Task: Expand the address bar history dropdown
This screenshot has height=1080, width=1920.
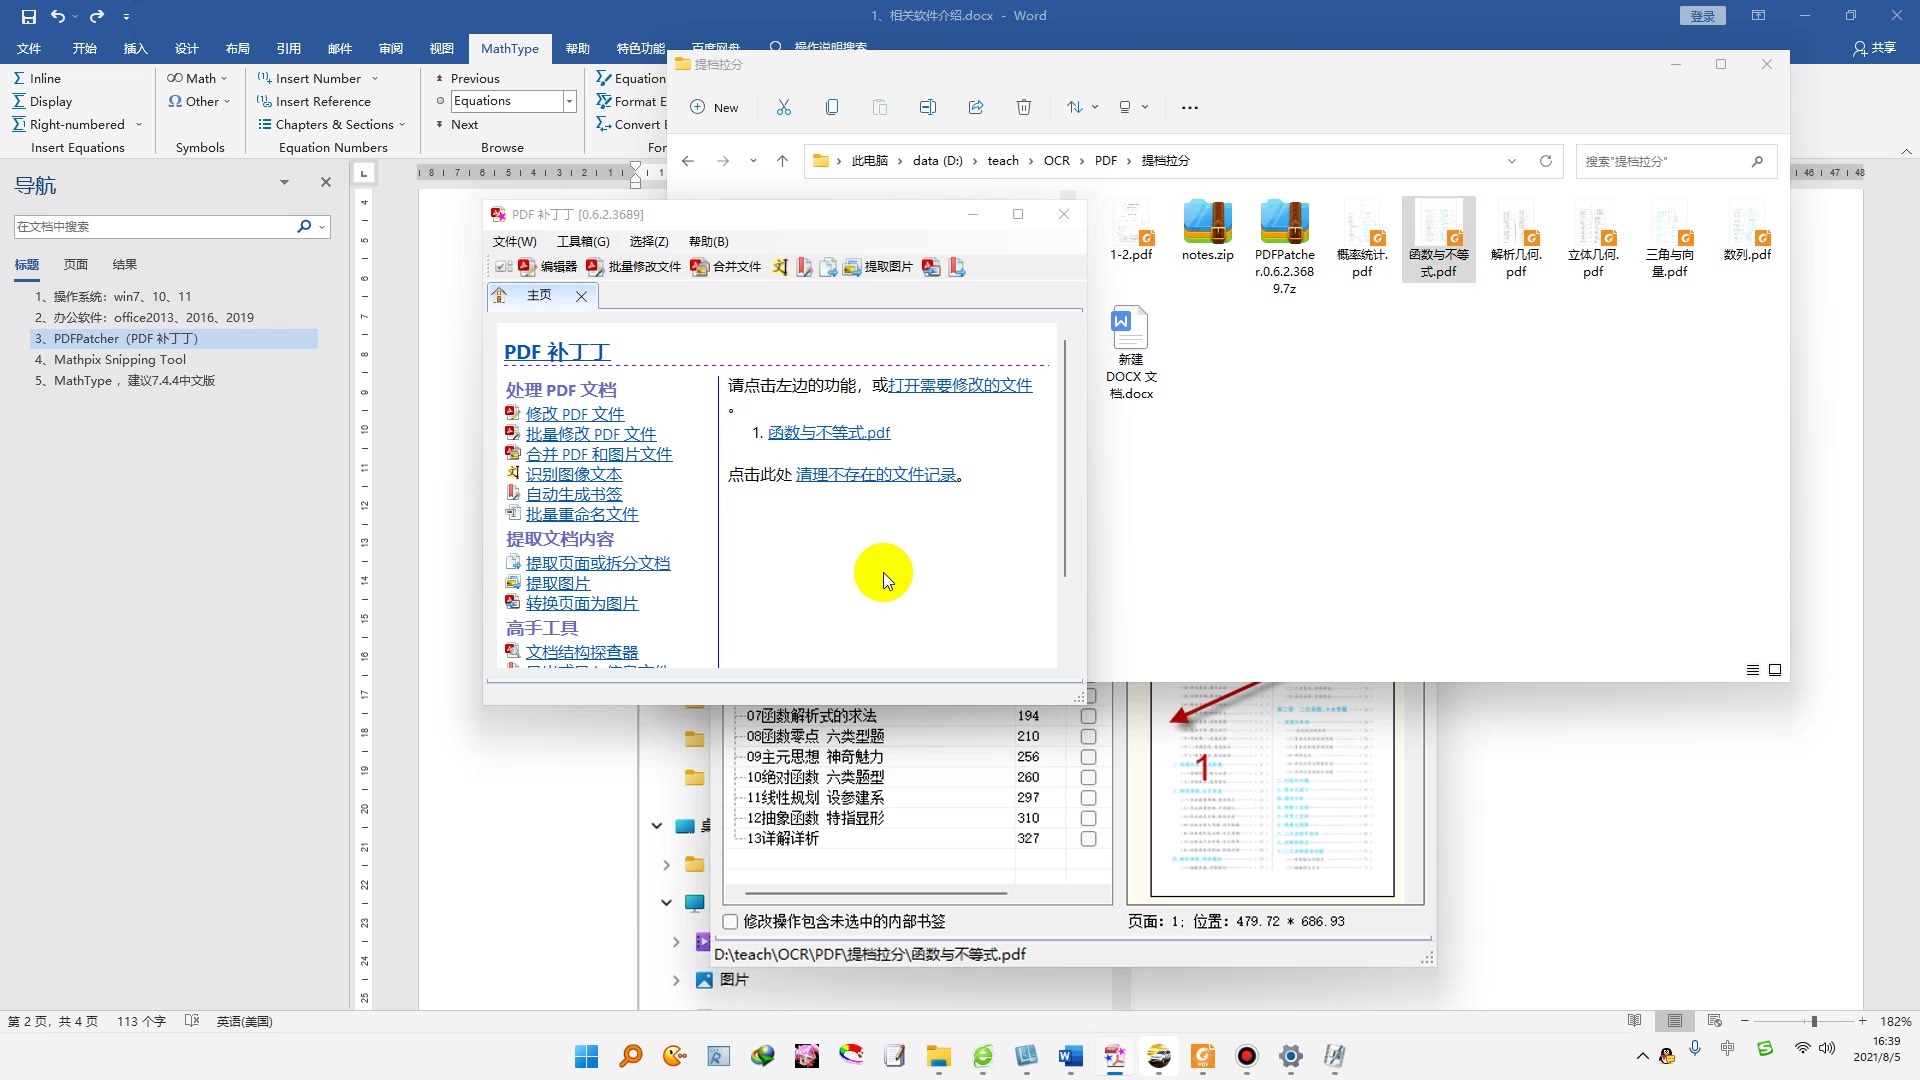Action: [x=1512, y=161]
